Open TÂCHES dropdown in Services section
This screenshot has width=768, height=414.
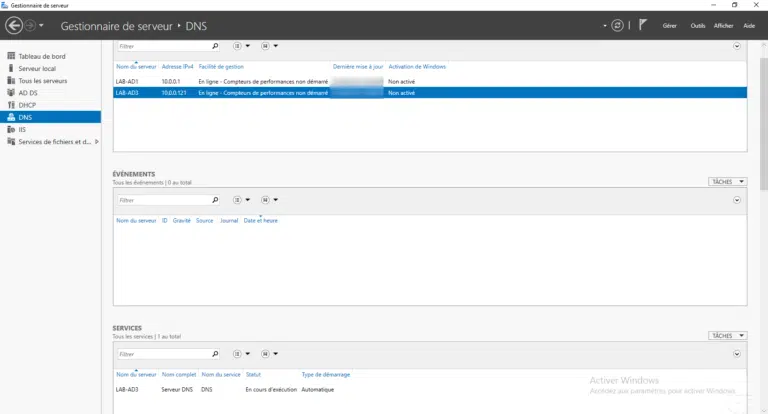[727, 336]
